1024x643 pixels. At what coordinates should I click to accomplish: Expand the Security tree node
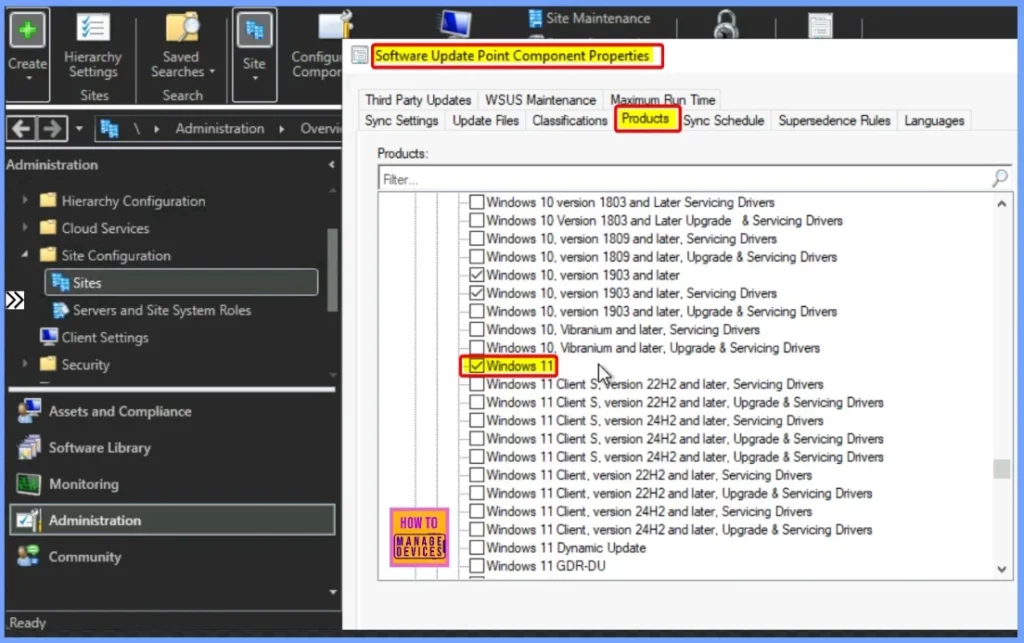point(25,364)
